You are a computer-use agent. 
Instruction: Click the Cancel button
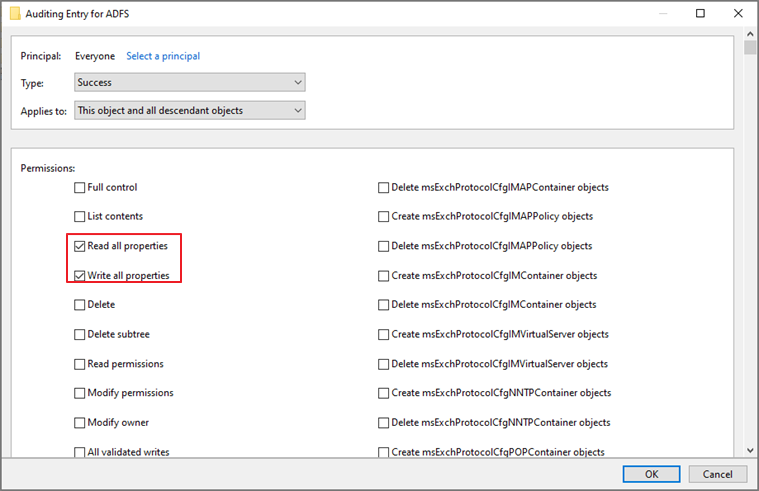717,474
